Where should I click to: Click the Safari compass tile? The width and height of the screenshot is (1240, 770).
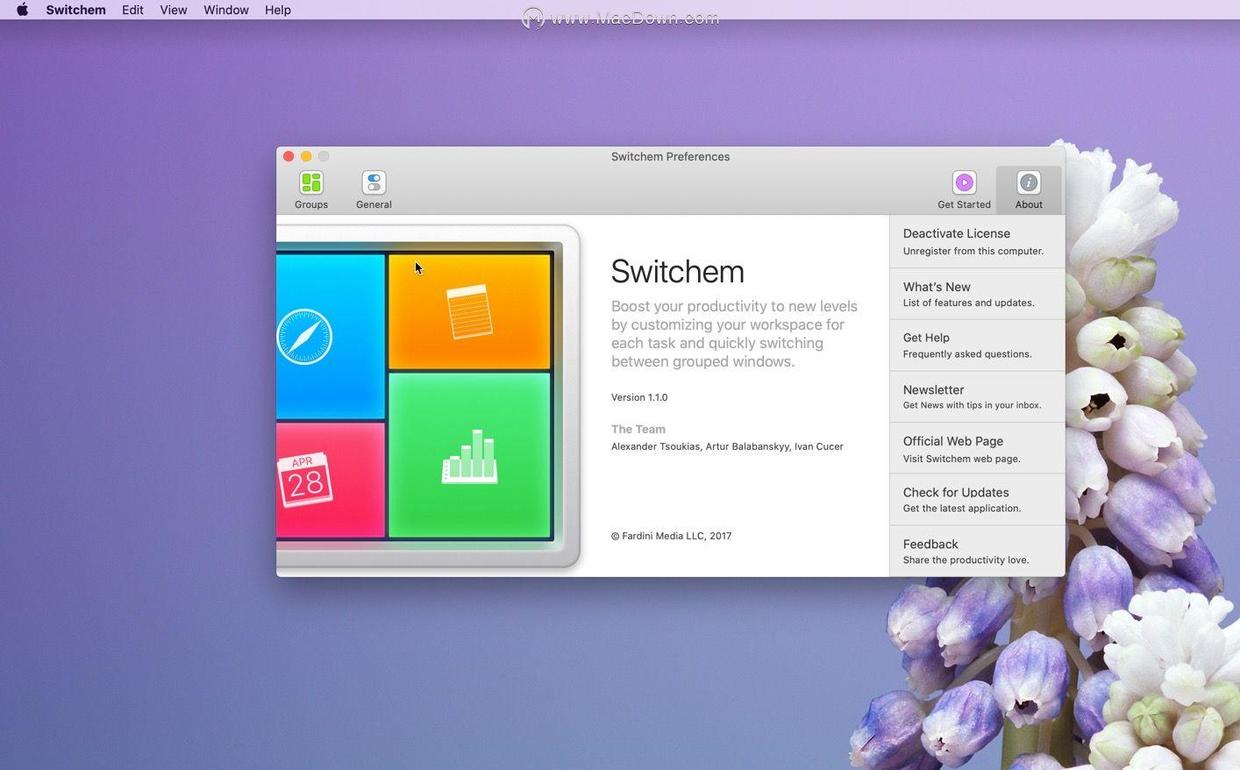tap(330, 336)
